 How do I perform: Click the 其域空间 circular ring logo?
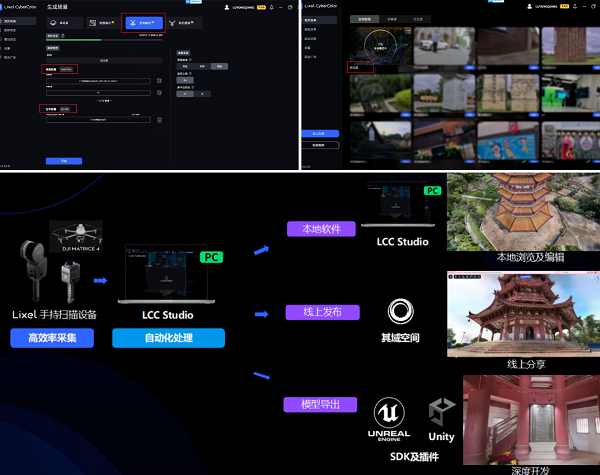(x=401, y=311)
